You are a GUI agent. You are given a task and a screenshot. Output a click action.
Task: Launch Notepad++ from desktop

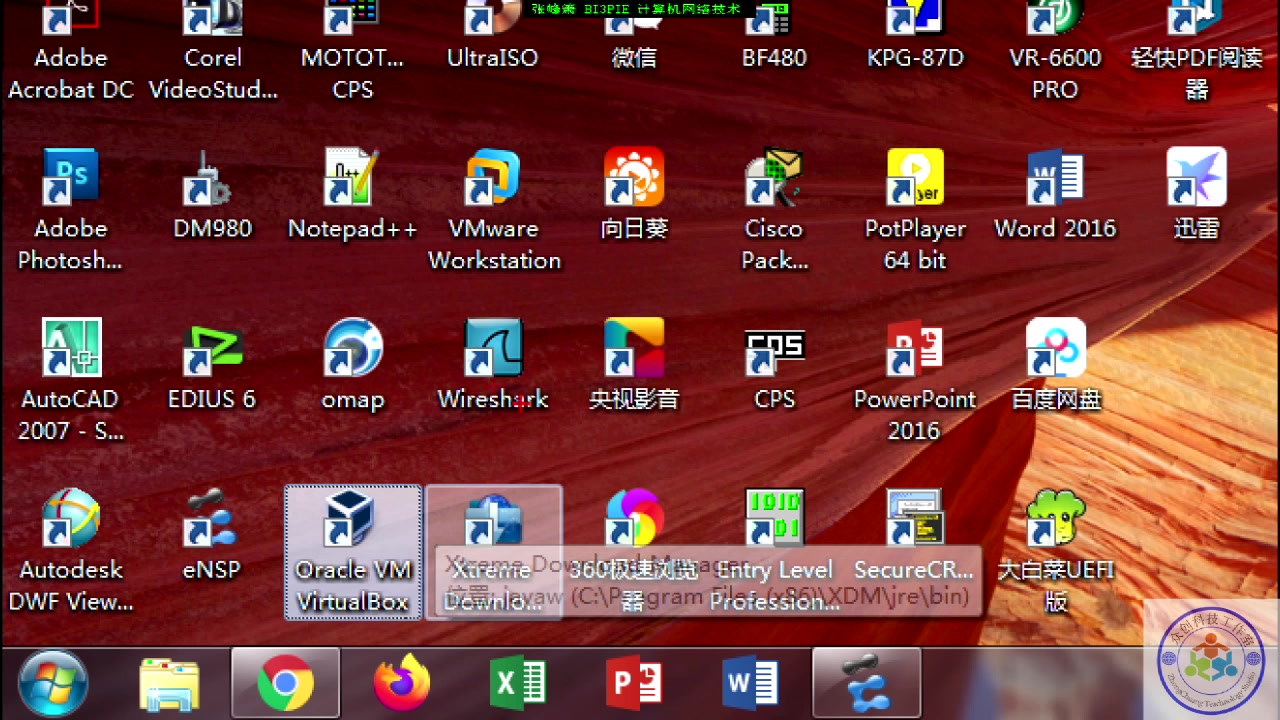[353, 196]
